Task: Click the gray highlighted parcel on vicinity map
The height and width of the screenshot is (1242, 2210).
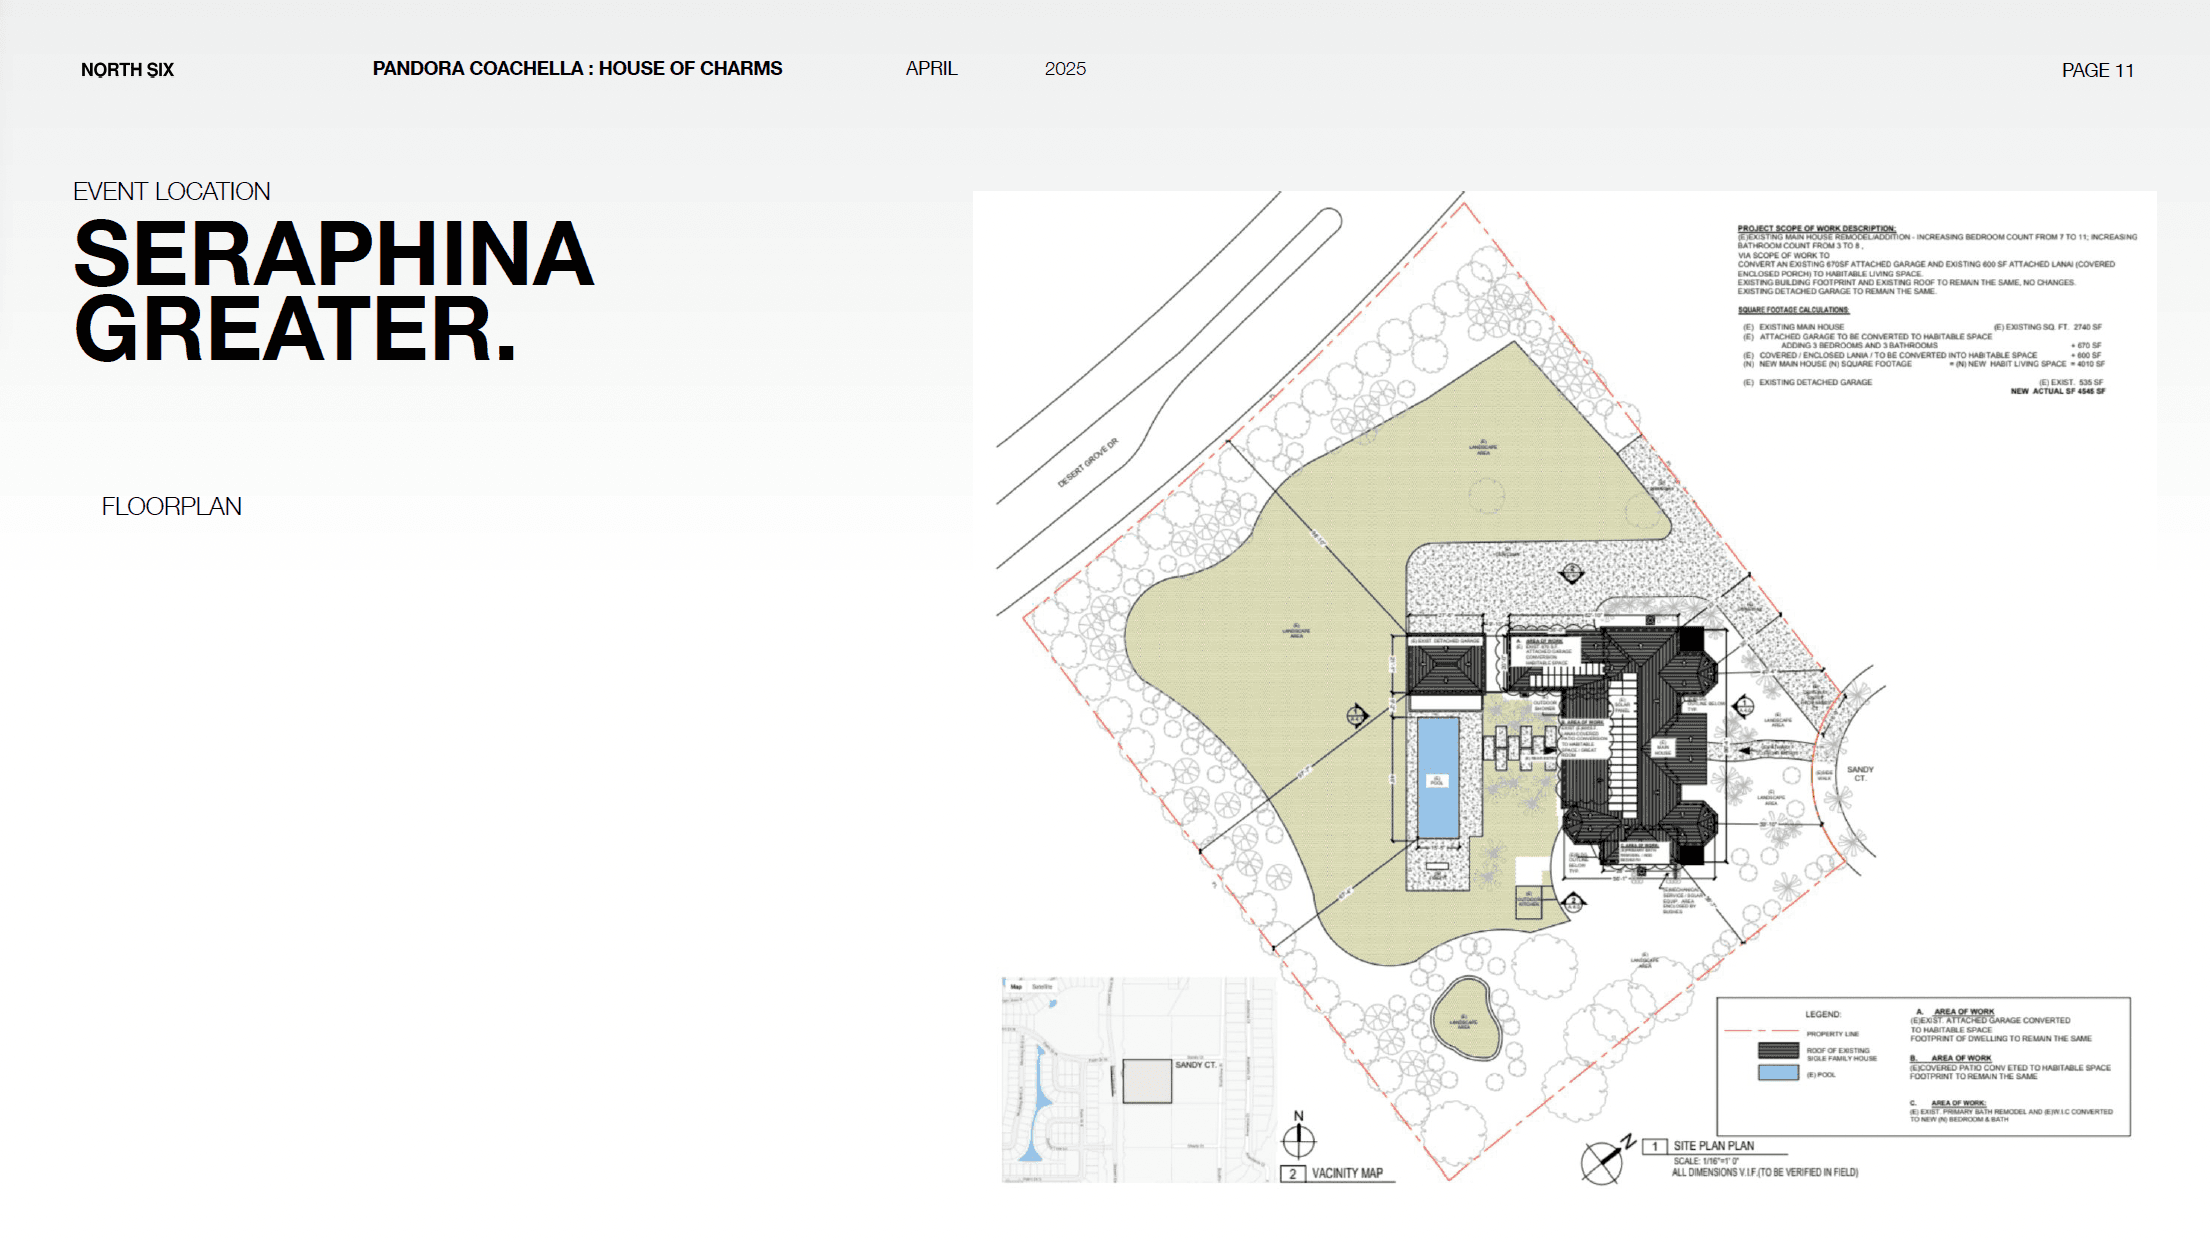Action: click(x=1147, y=1081)
